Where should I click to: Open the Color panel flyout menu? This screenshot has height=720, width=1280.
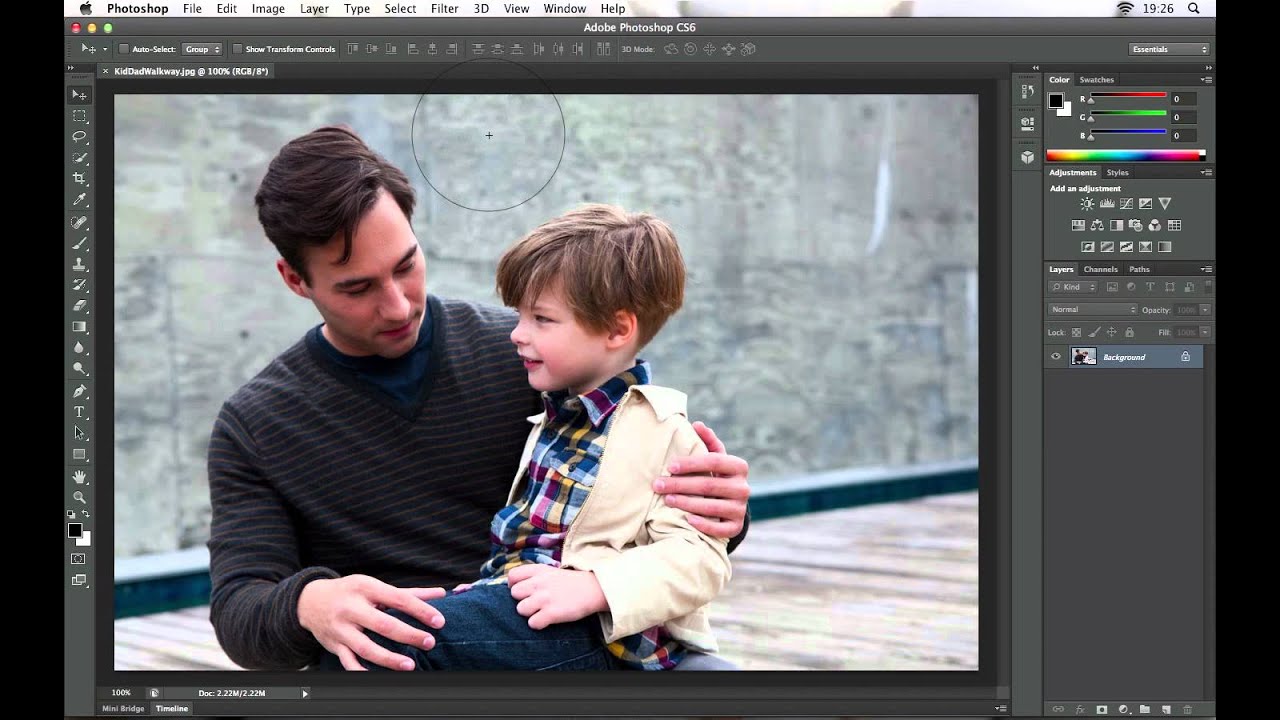(x=1206, y=79)
